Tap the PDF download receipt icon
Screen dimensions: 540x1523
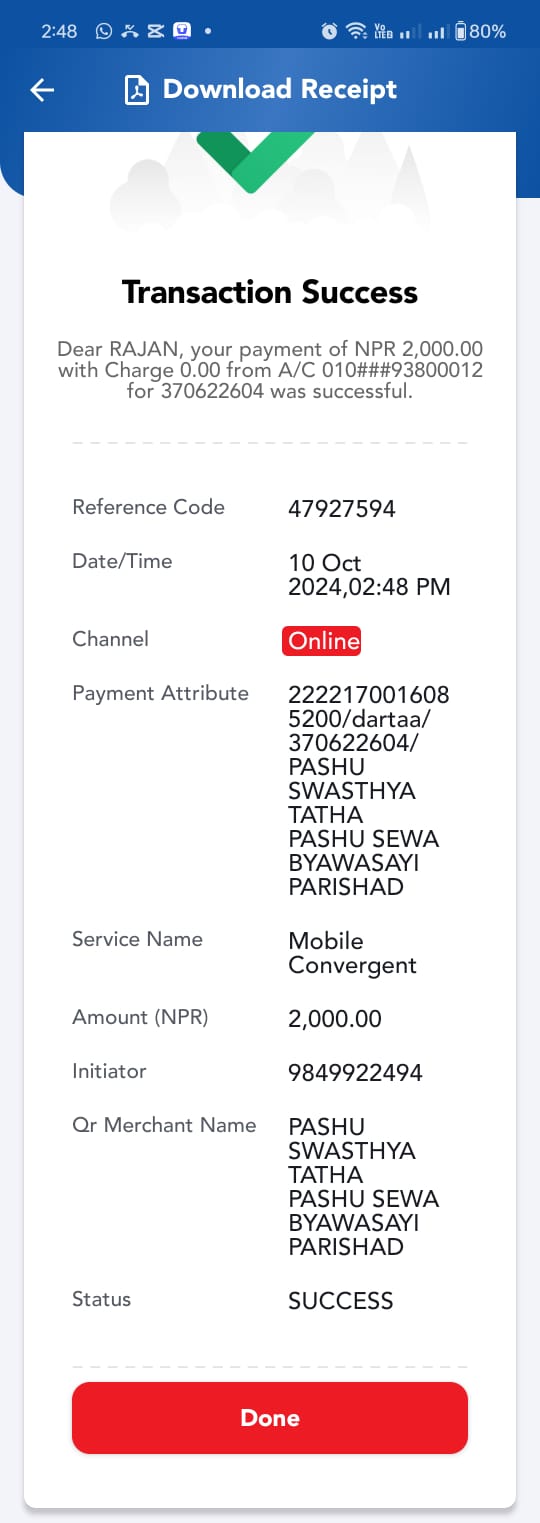[135, 90]
